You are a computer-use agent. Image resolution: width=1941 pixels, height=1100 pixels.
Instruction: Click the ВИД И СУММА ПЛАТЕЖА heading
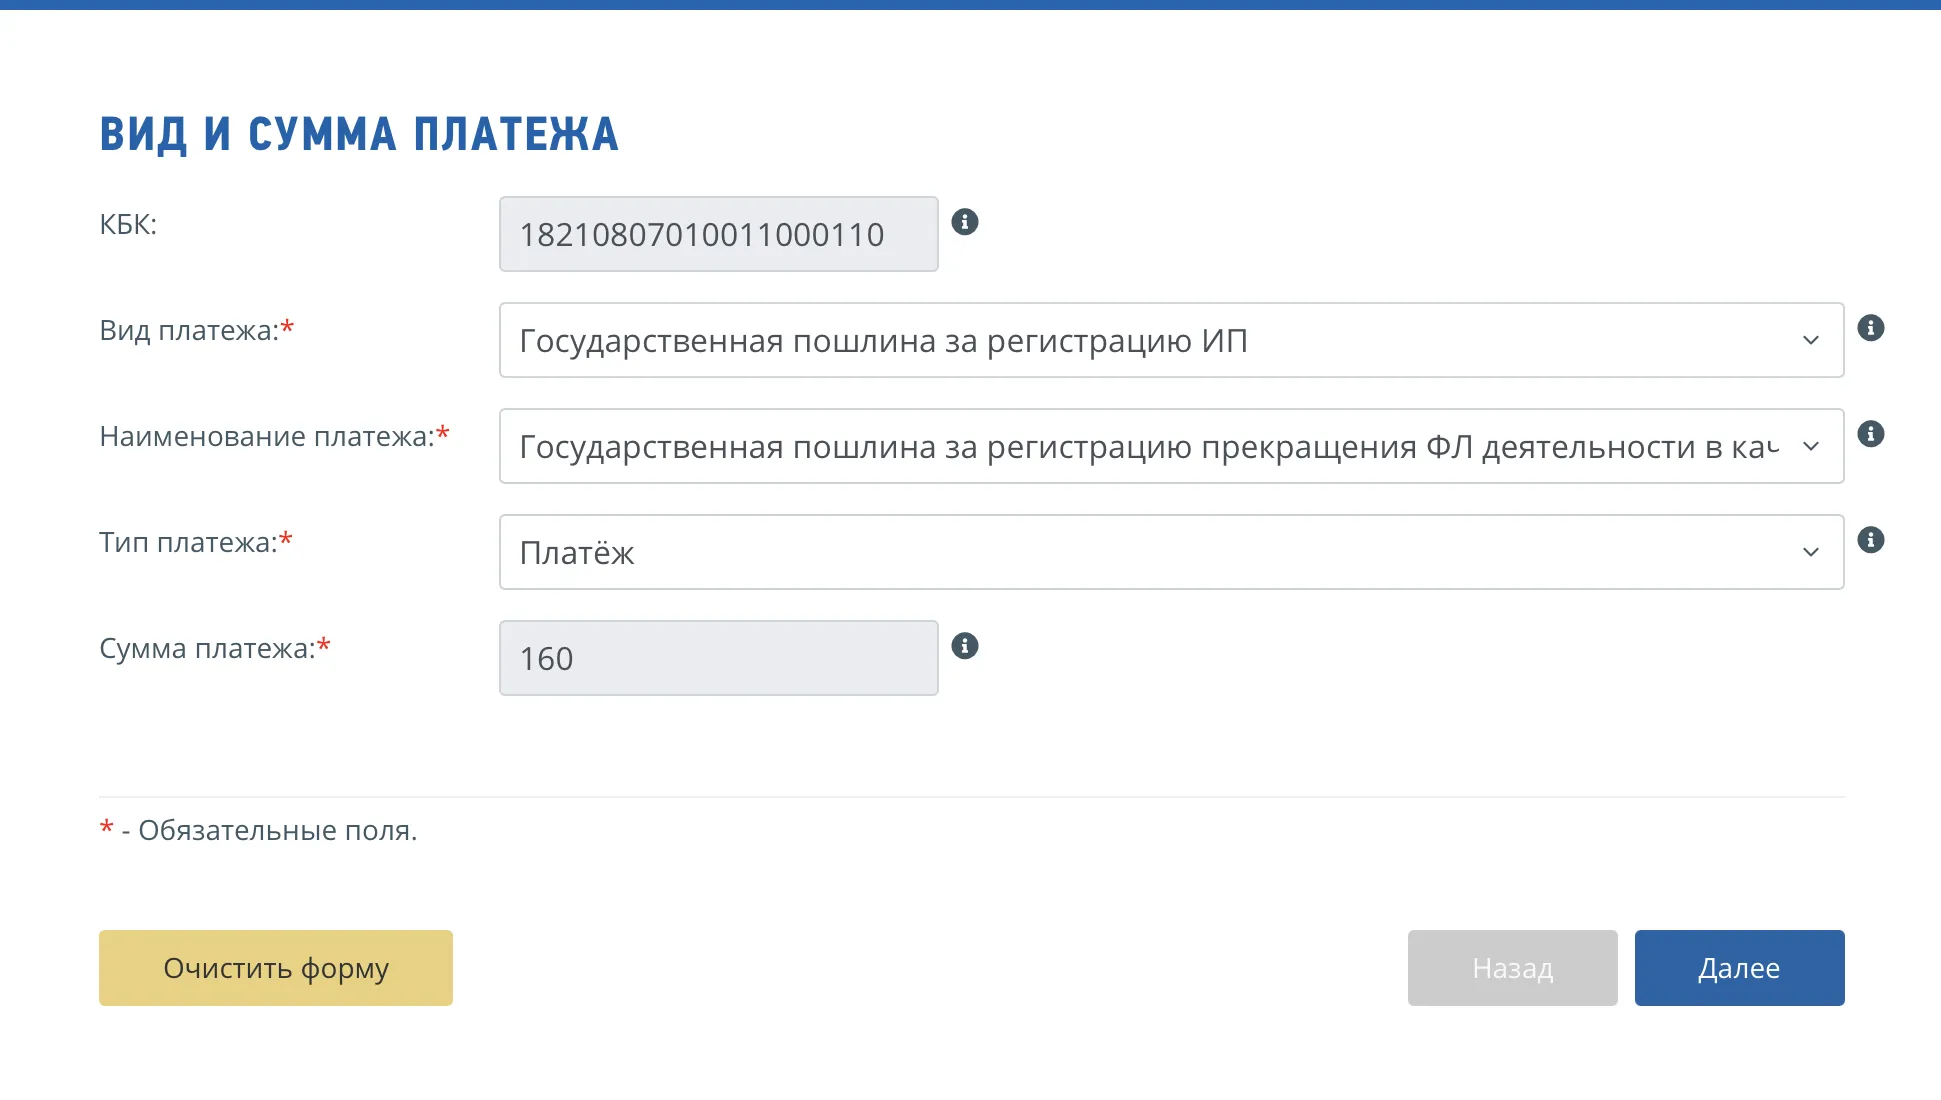click(x=360, y=131)
